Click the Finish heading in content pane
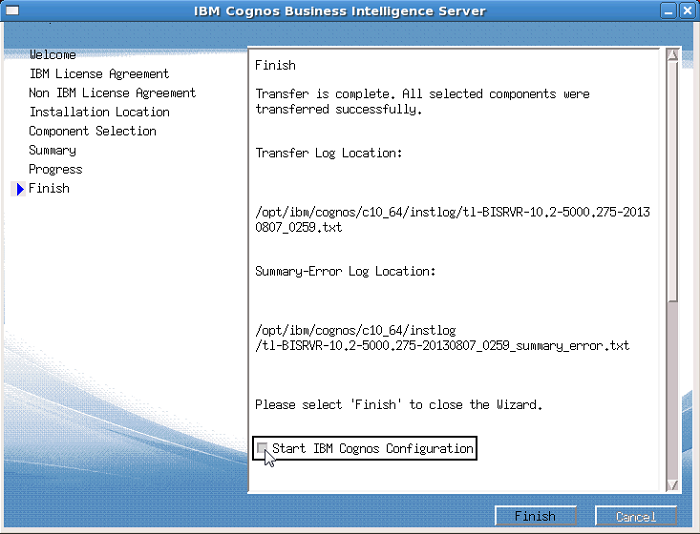The height and width of the screenshot is (534, 700). click(275, 65)
